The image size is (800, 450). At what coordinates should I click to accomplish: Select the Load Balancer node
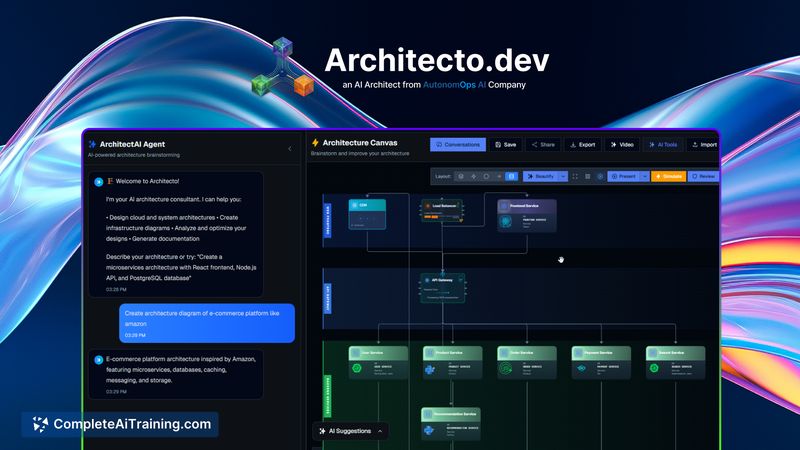pos(442,211)
